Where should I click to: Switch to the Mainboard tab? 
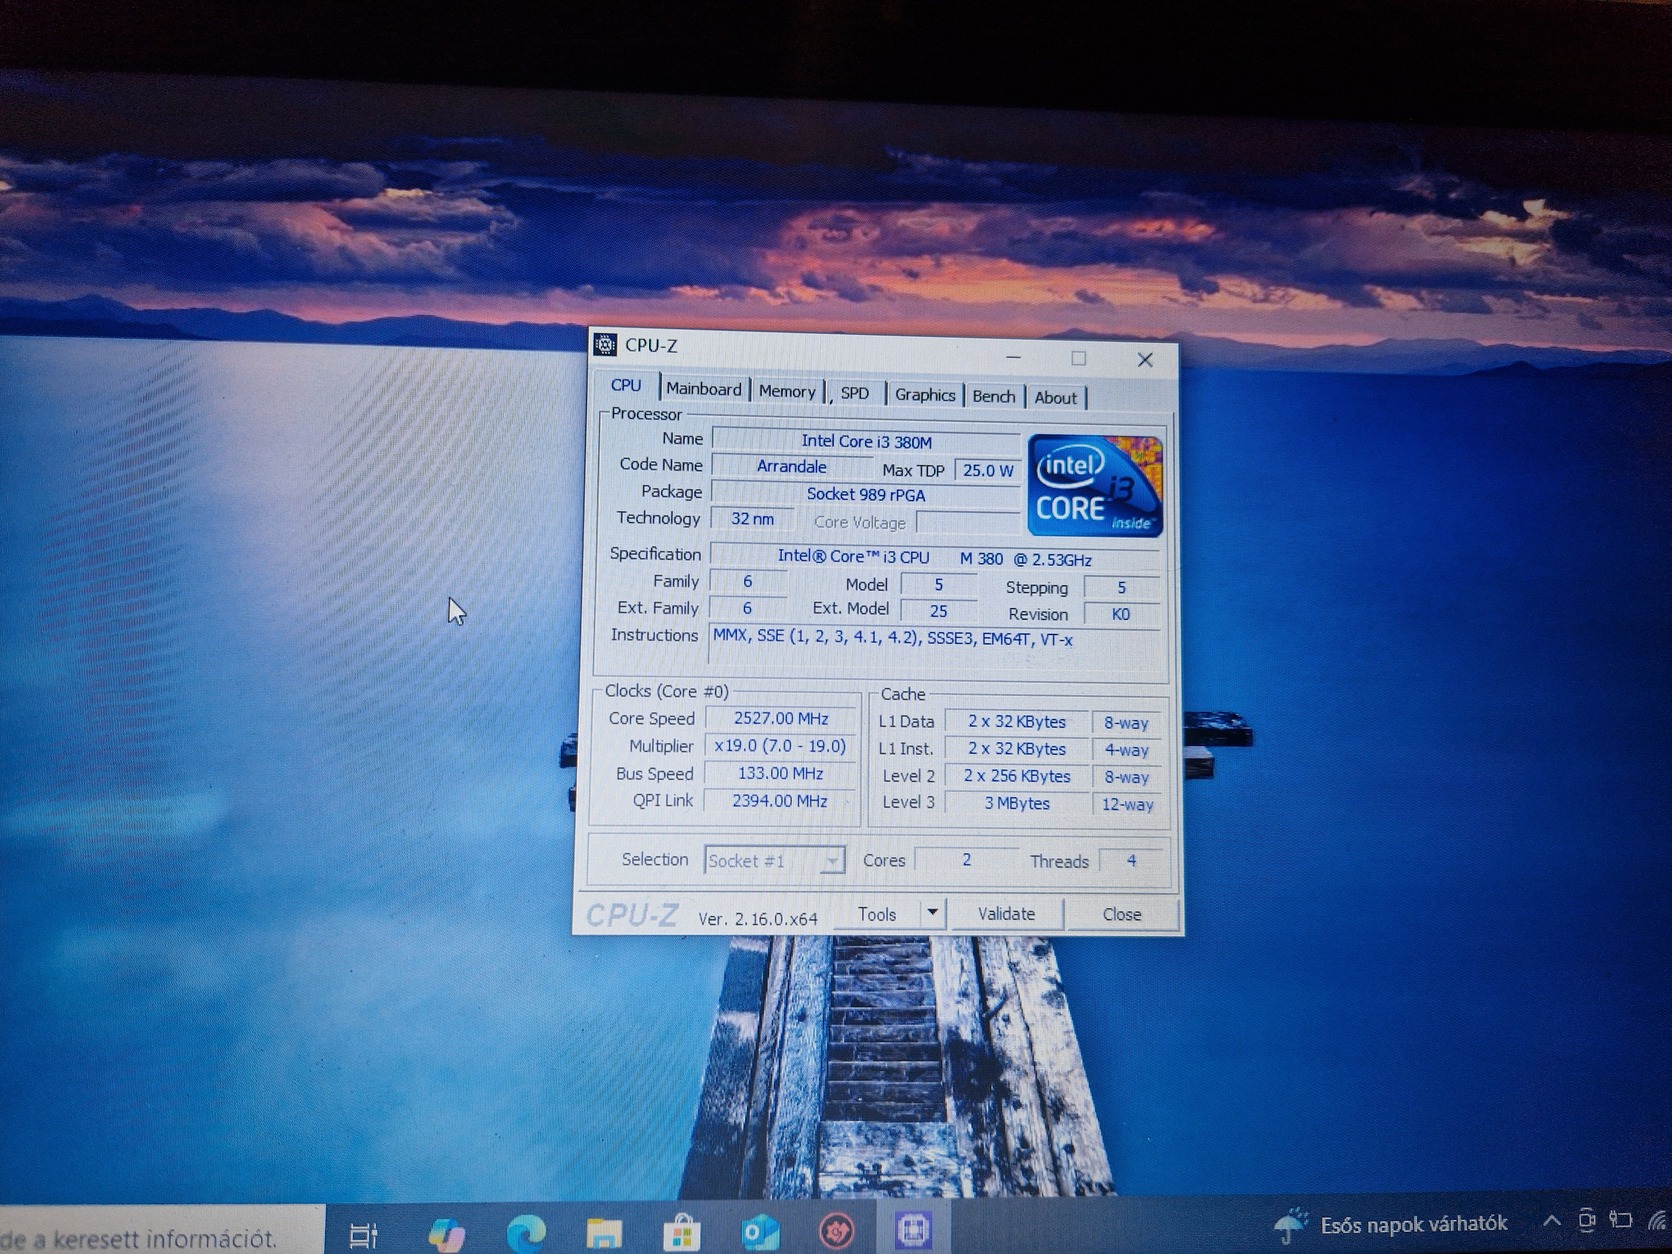(x=704, y=389)
